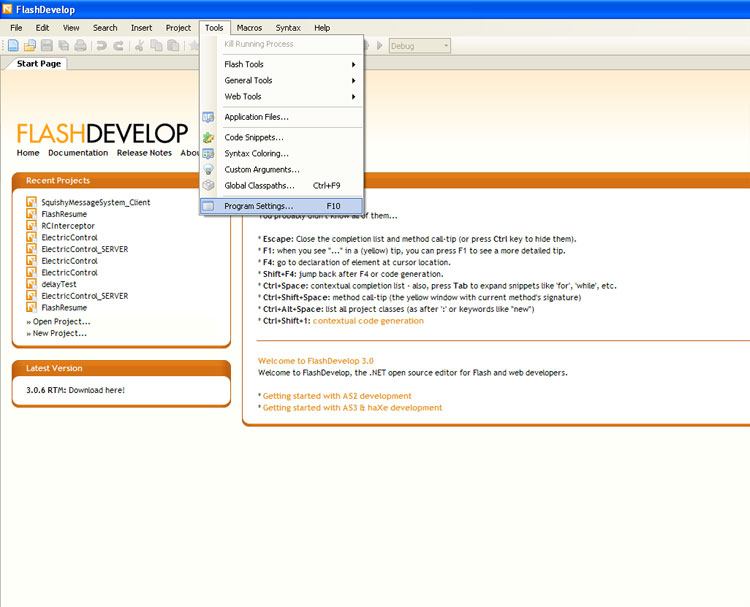This screenshot has height=607, width=750.
Task: Open the RCInterceptor recent project
Action: click(68, 225)
